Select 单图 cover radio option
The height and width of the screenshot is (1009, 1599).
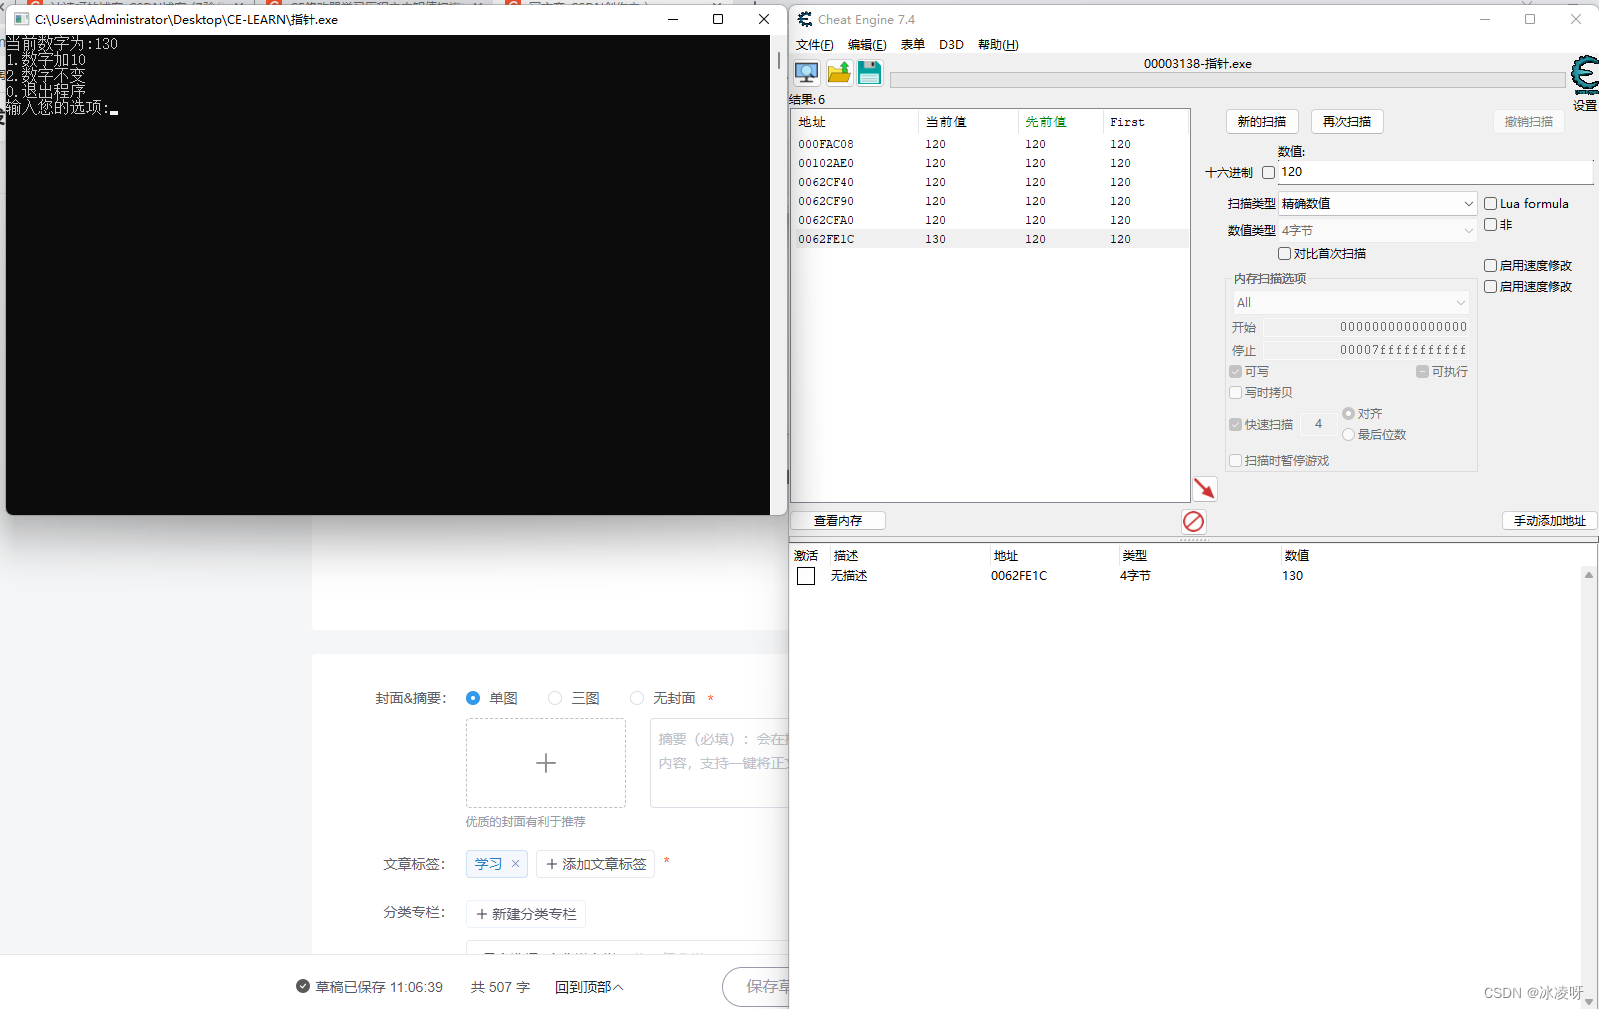click(x=473, y=698)
